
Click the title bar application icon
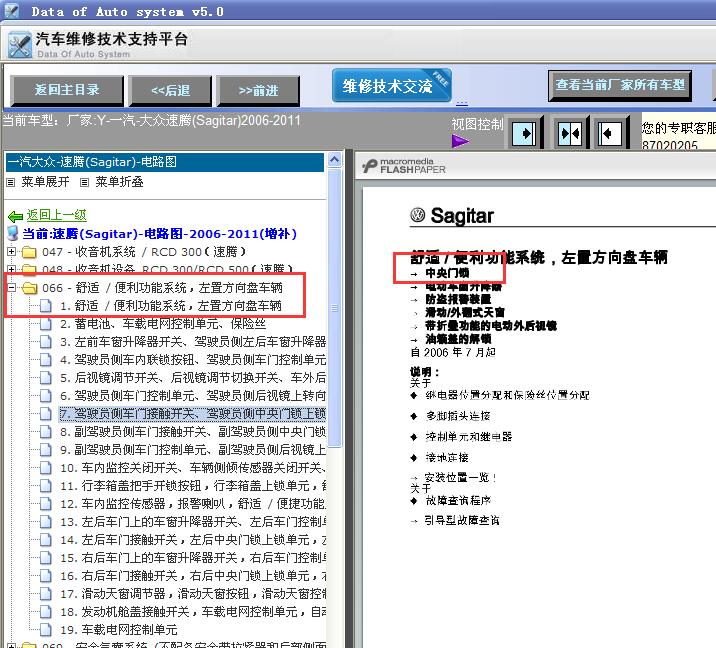tap(11, 11)
